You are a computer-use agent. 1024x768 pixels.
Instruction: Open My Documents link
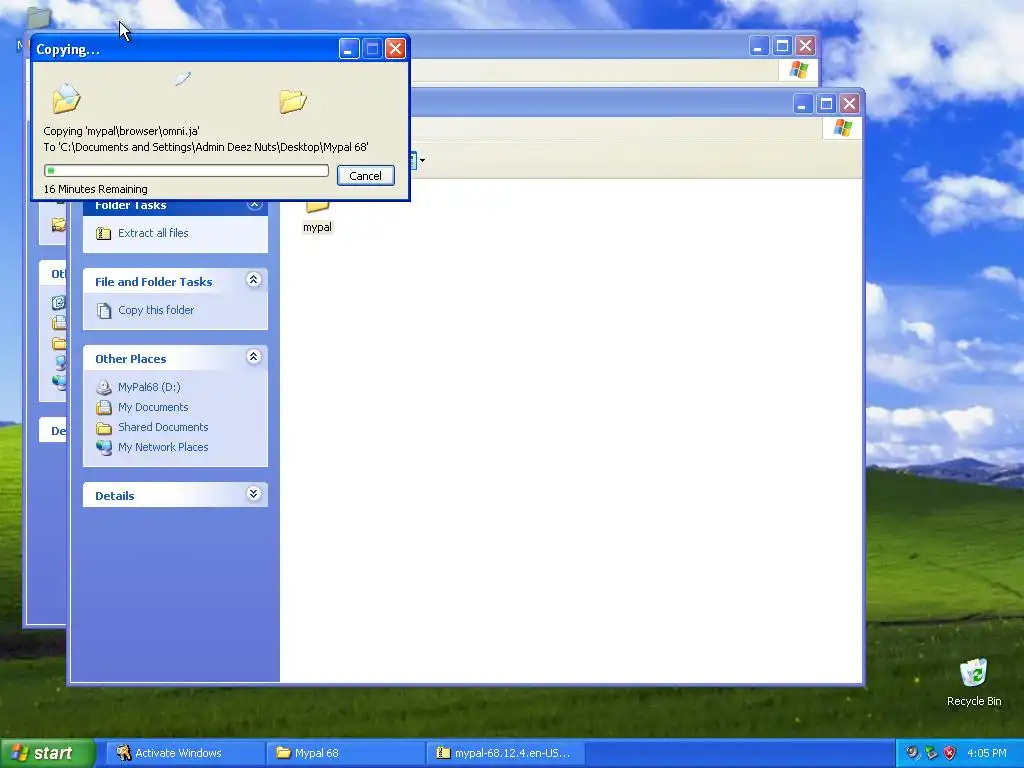point(153,408)
